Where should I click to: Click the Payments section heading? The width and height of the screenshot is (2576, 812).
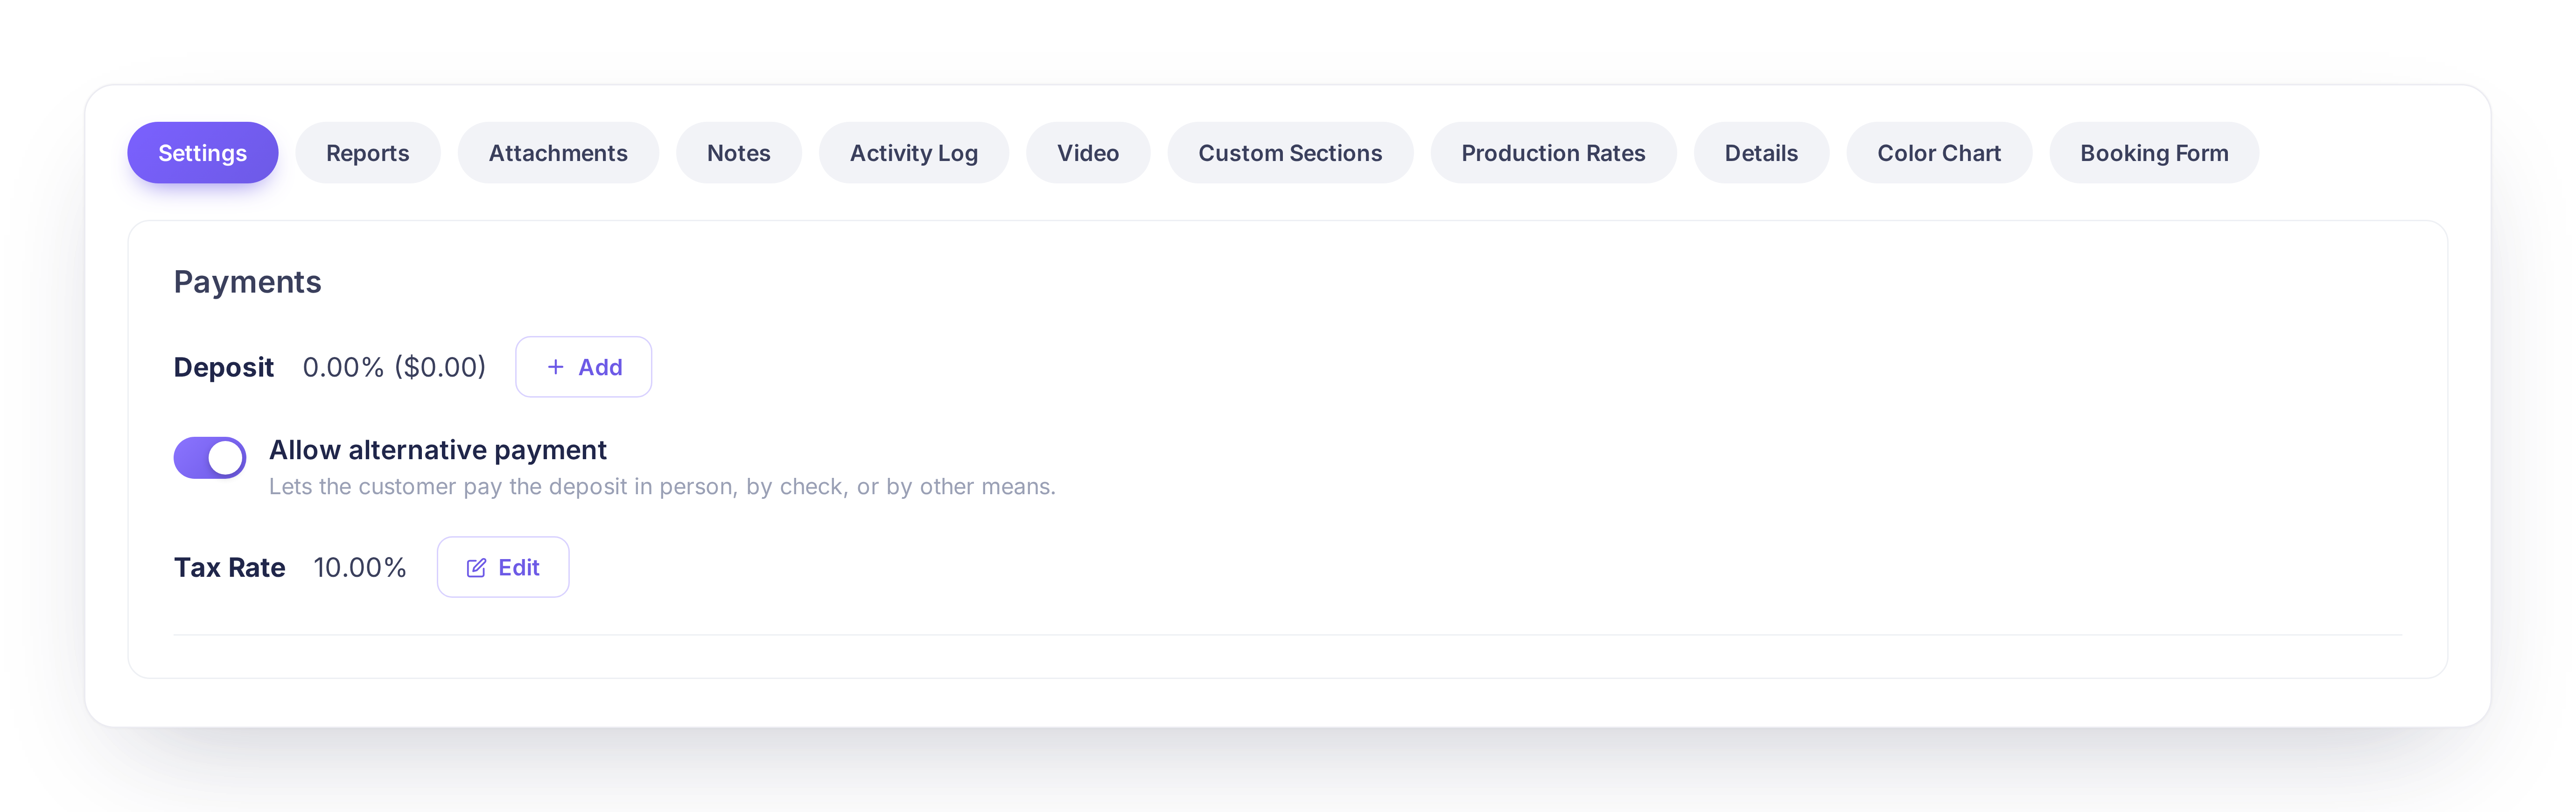point(248,282)
